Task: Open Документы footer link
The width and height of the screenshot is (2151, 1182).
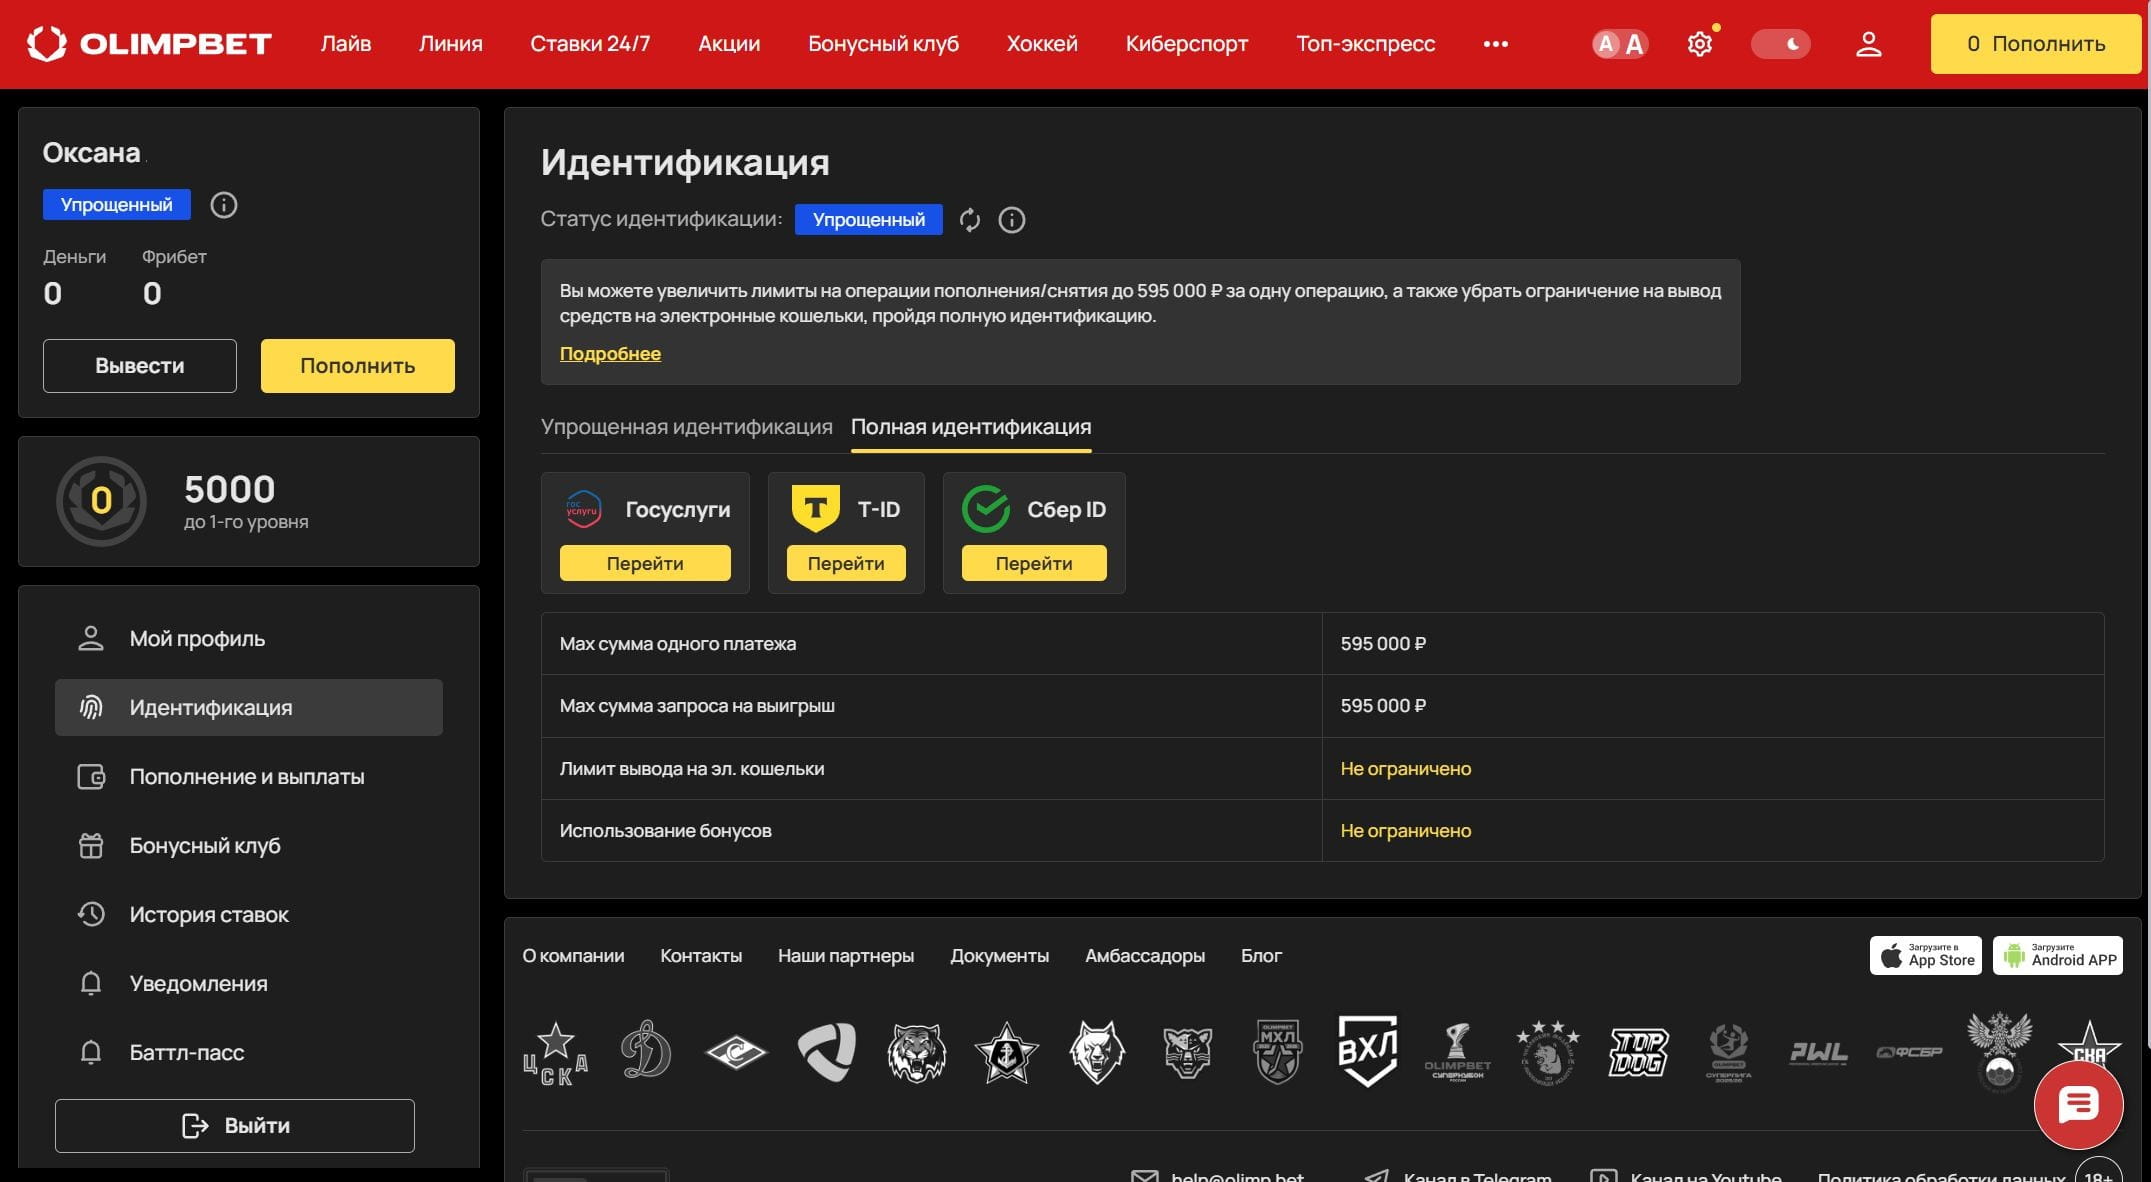Action: click(x=1000, y=956)
